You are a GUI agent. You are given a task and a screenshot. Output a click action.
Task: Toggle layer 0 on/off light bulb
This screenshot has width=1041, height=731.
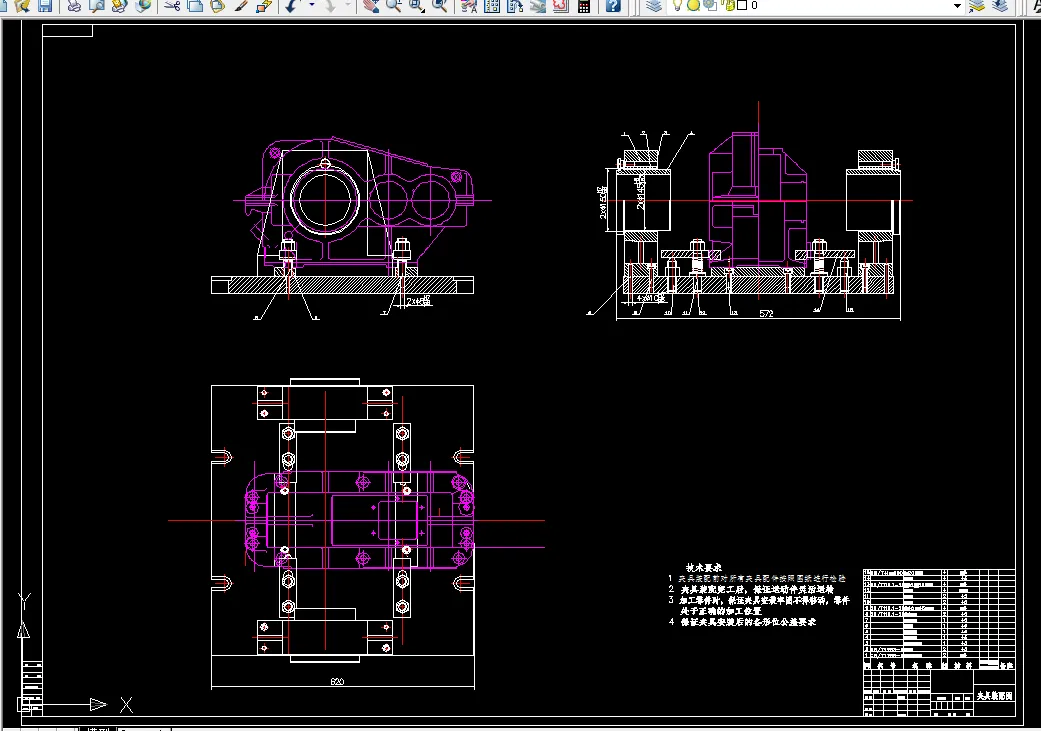677,5
